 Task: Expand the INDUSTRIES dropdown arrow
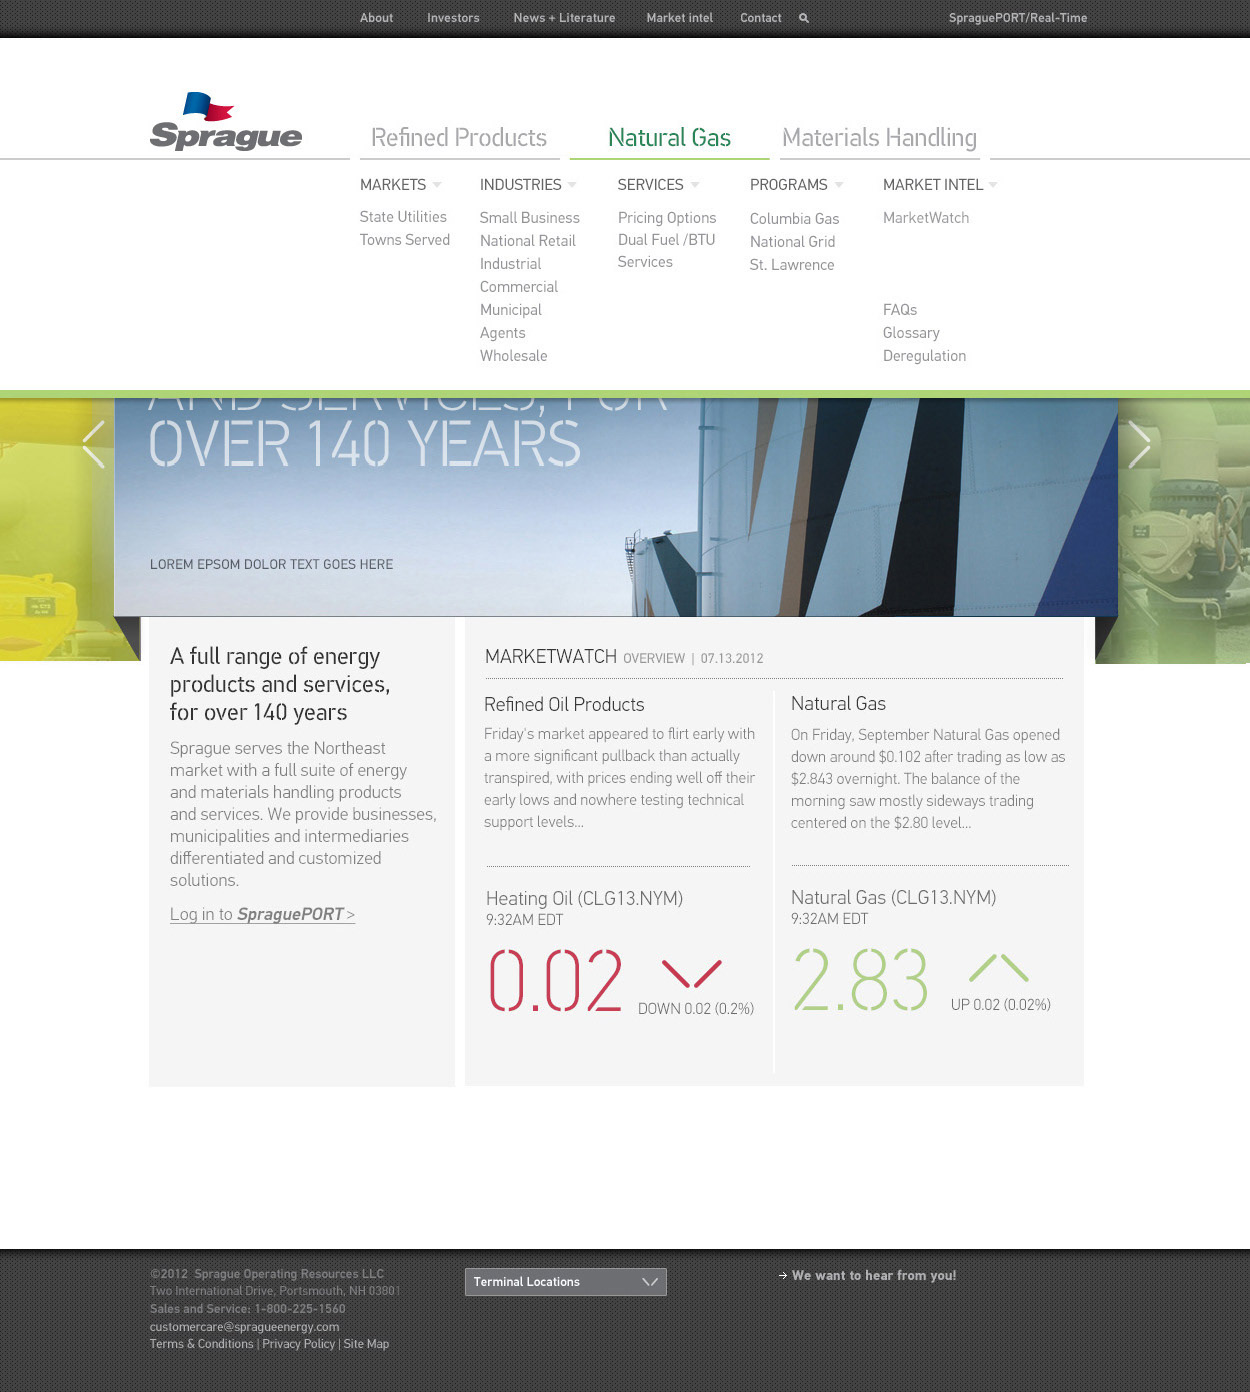pos(572,185)
